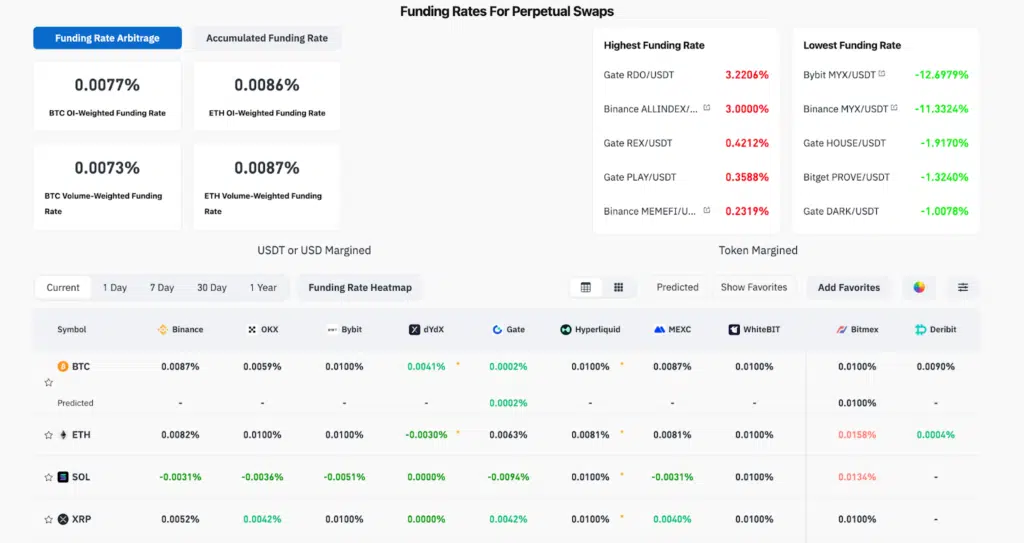Image resolution: width=1024 pixels, height=543 pixels.
Task: Star the SOL row as favorite
Action: 48,477
